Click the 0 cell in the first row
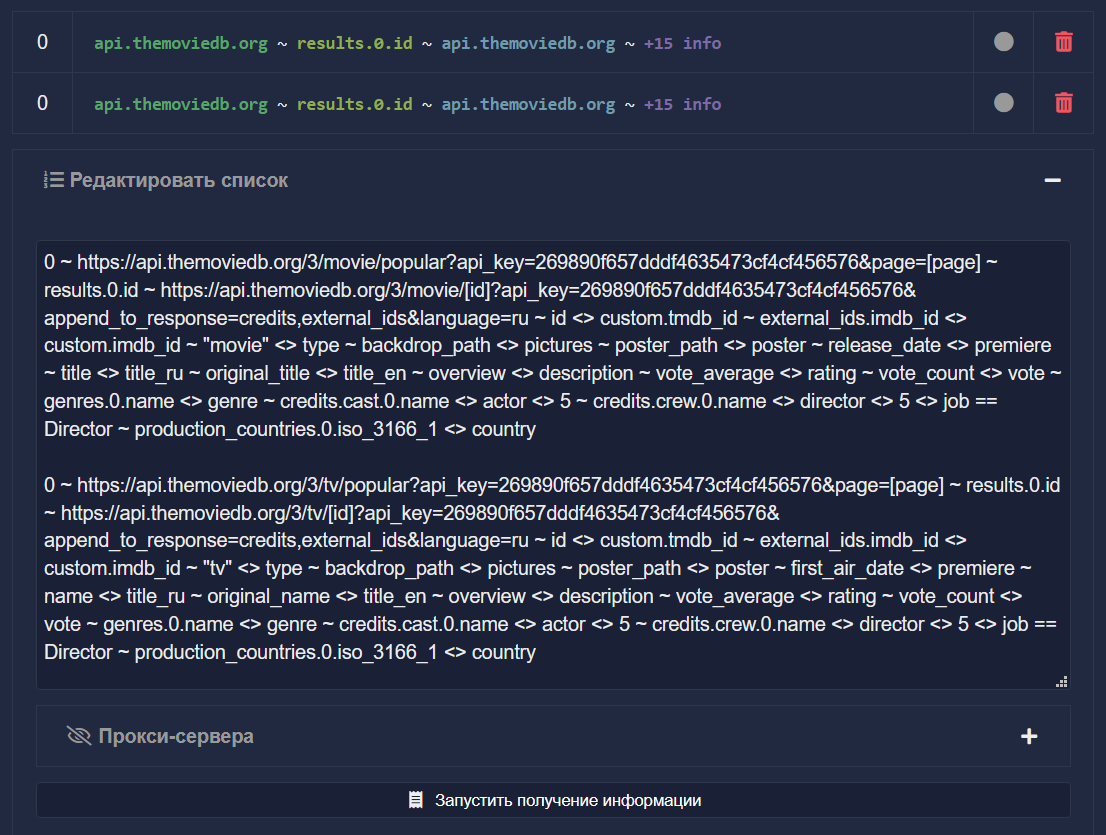1106x835 pixels. pyautogui.click(x=42, y=42)
